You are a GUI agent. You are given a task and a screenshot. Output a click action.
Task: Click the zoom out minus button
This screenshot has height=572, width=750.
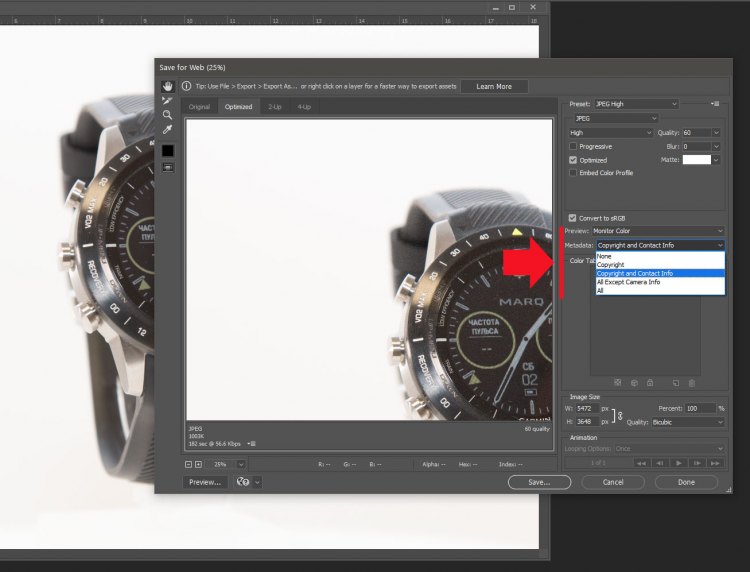188,464
